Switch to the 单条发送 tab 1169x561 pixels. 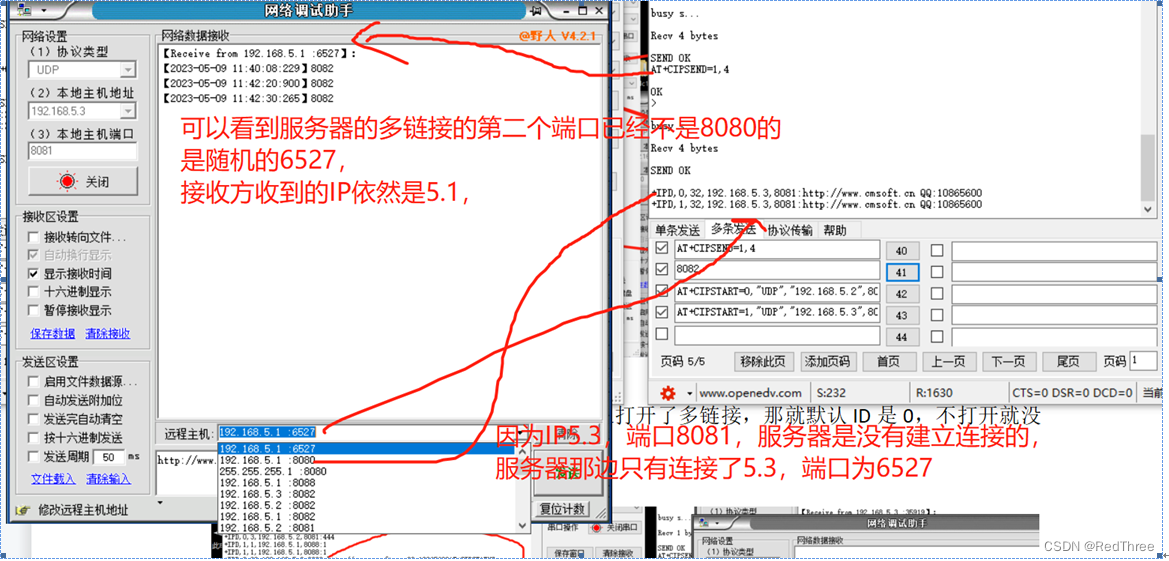(x=677, y=230)
